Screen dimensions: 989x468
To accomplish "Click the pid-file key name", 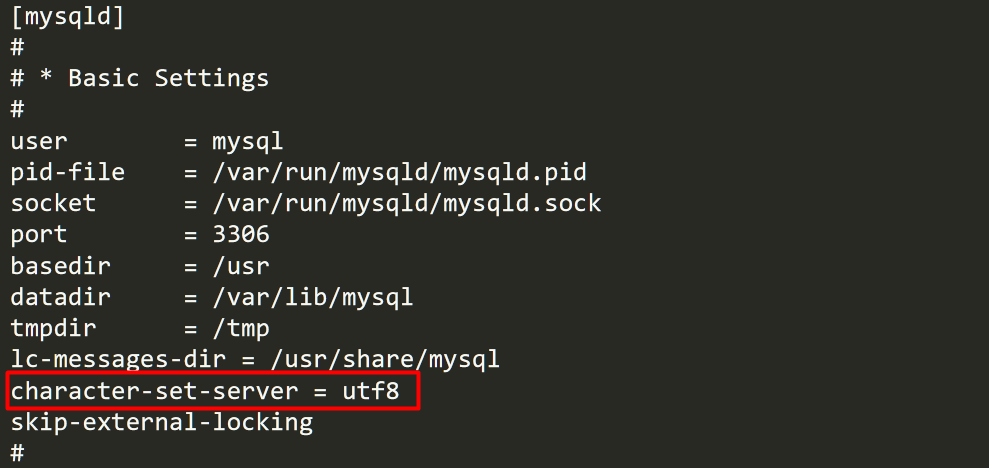I will pyautogui.click(x=67, y=173).
